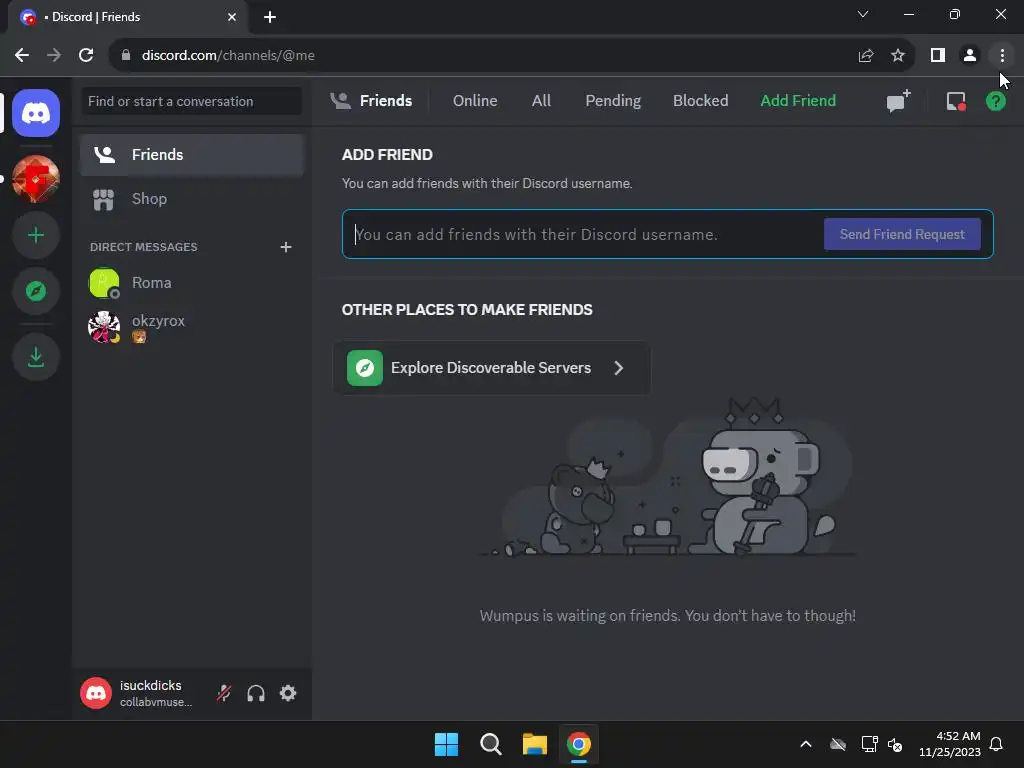Open notification bell in taskbar
1024x768 pixels.
pyautogui.click(x=997, y=744)
